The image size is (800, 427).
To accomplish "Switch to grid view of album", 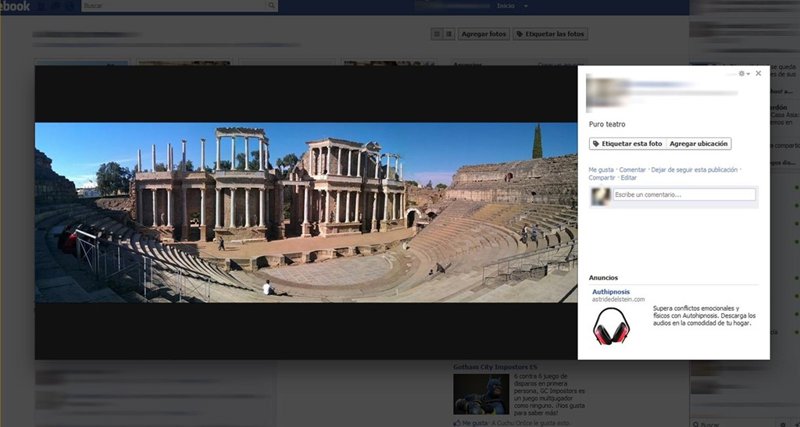I will click(x=437, y=34).
